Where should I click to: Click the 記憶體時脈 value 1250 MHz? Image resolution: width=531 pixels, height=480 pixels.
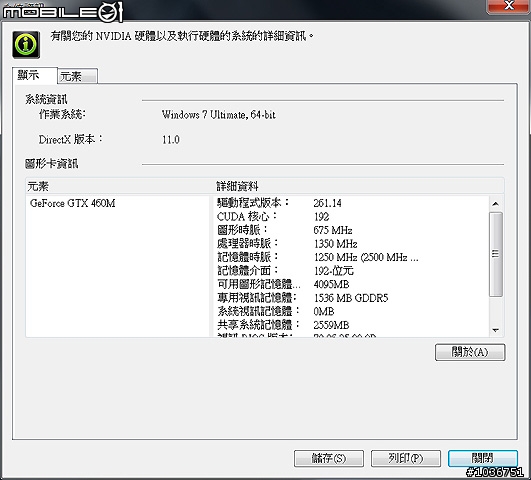click(366, 257)
